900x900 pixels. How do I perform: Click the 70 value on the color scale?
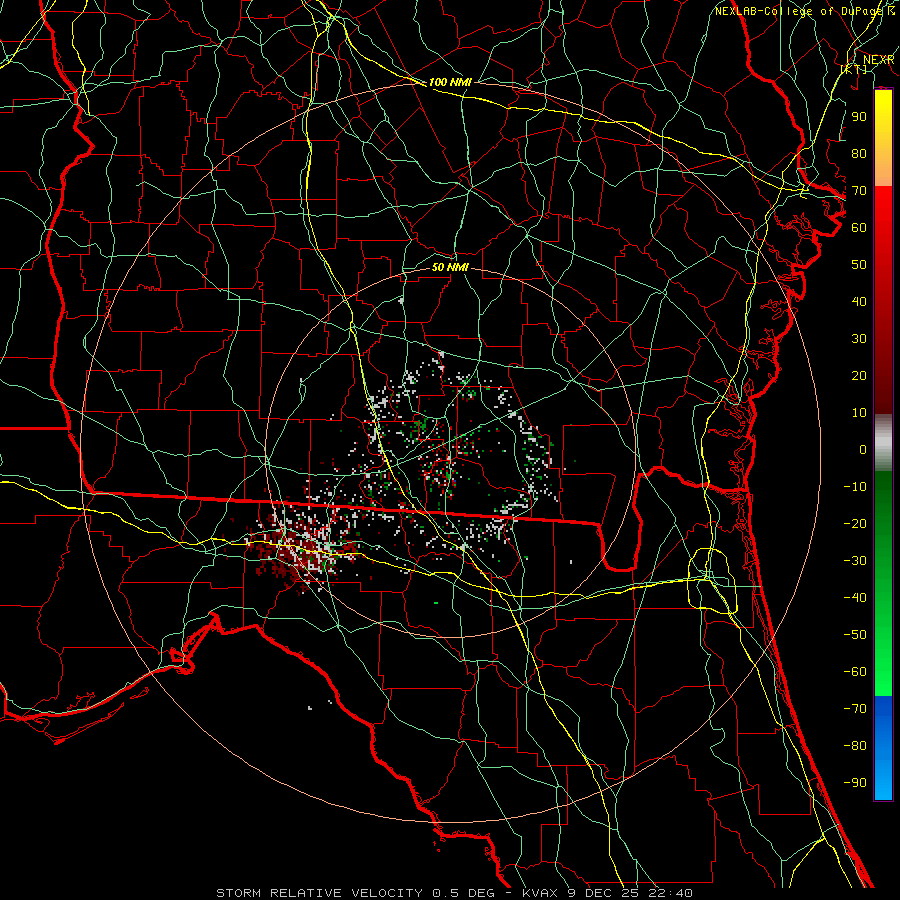point(859,191)
